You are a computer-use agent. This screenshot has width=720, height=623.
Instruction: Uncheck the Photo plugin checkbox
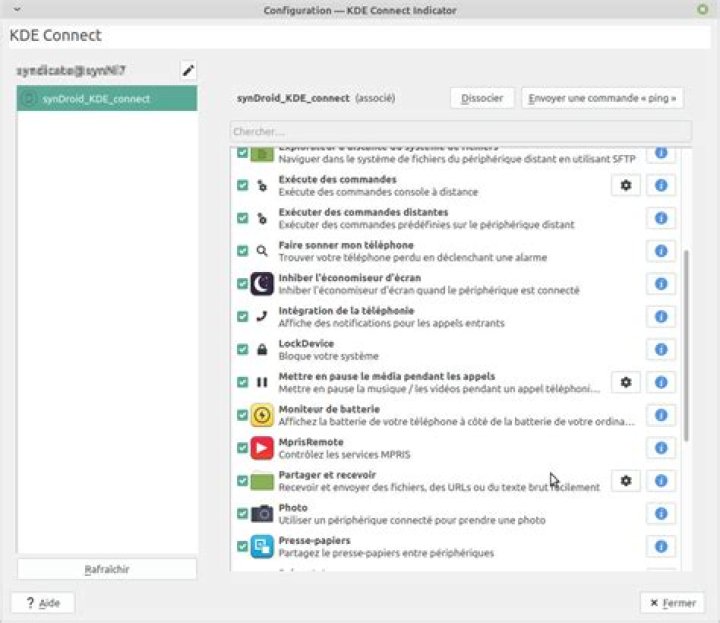coord(242,514)
